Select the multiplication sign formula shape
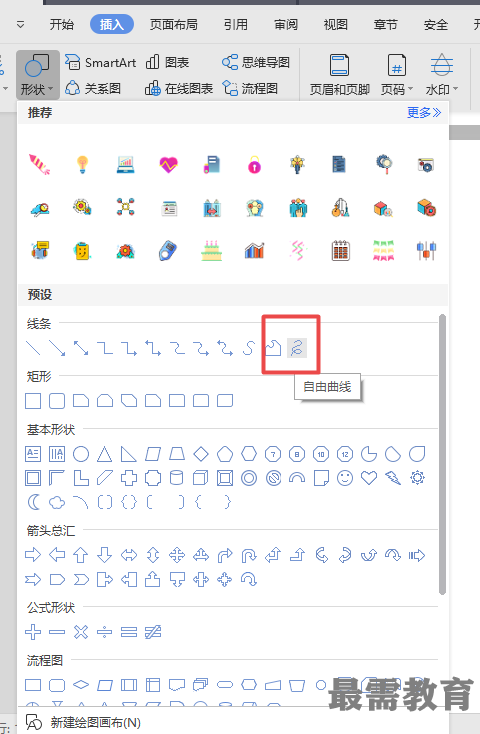The width and height of the screenshot is (480, 734). [x=81, y=632]
